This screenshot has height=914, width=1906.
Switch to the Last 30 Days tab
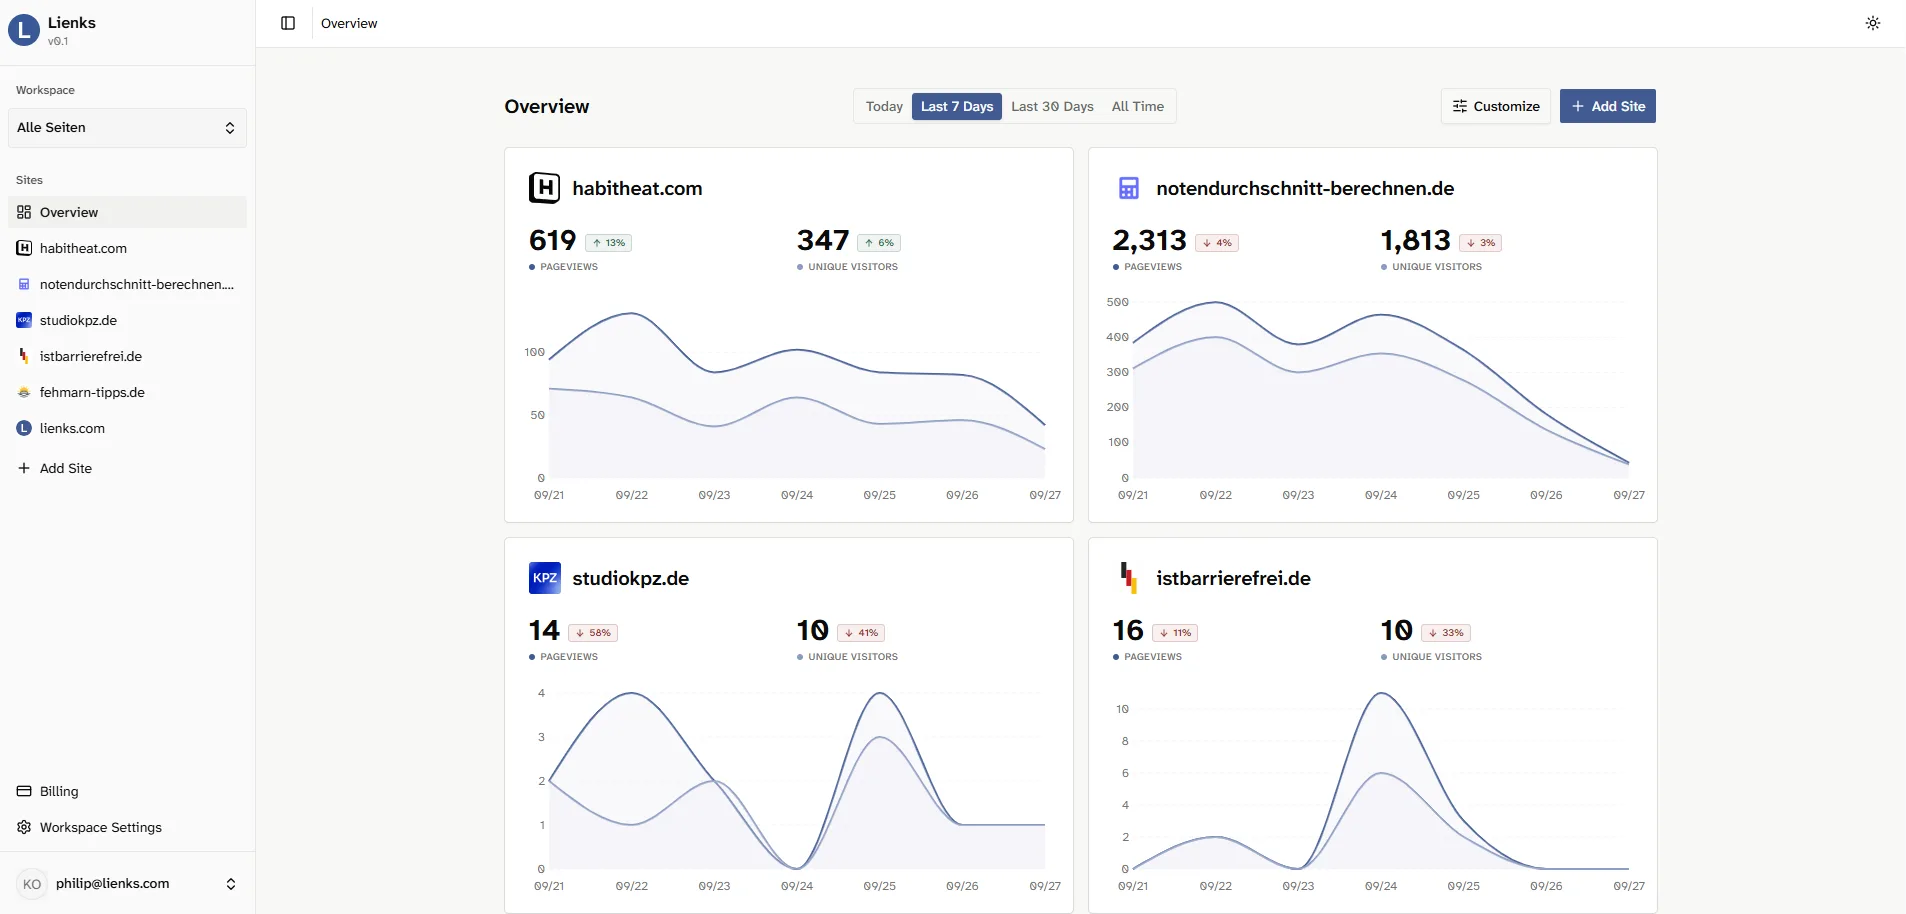click(1052, 106)
